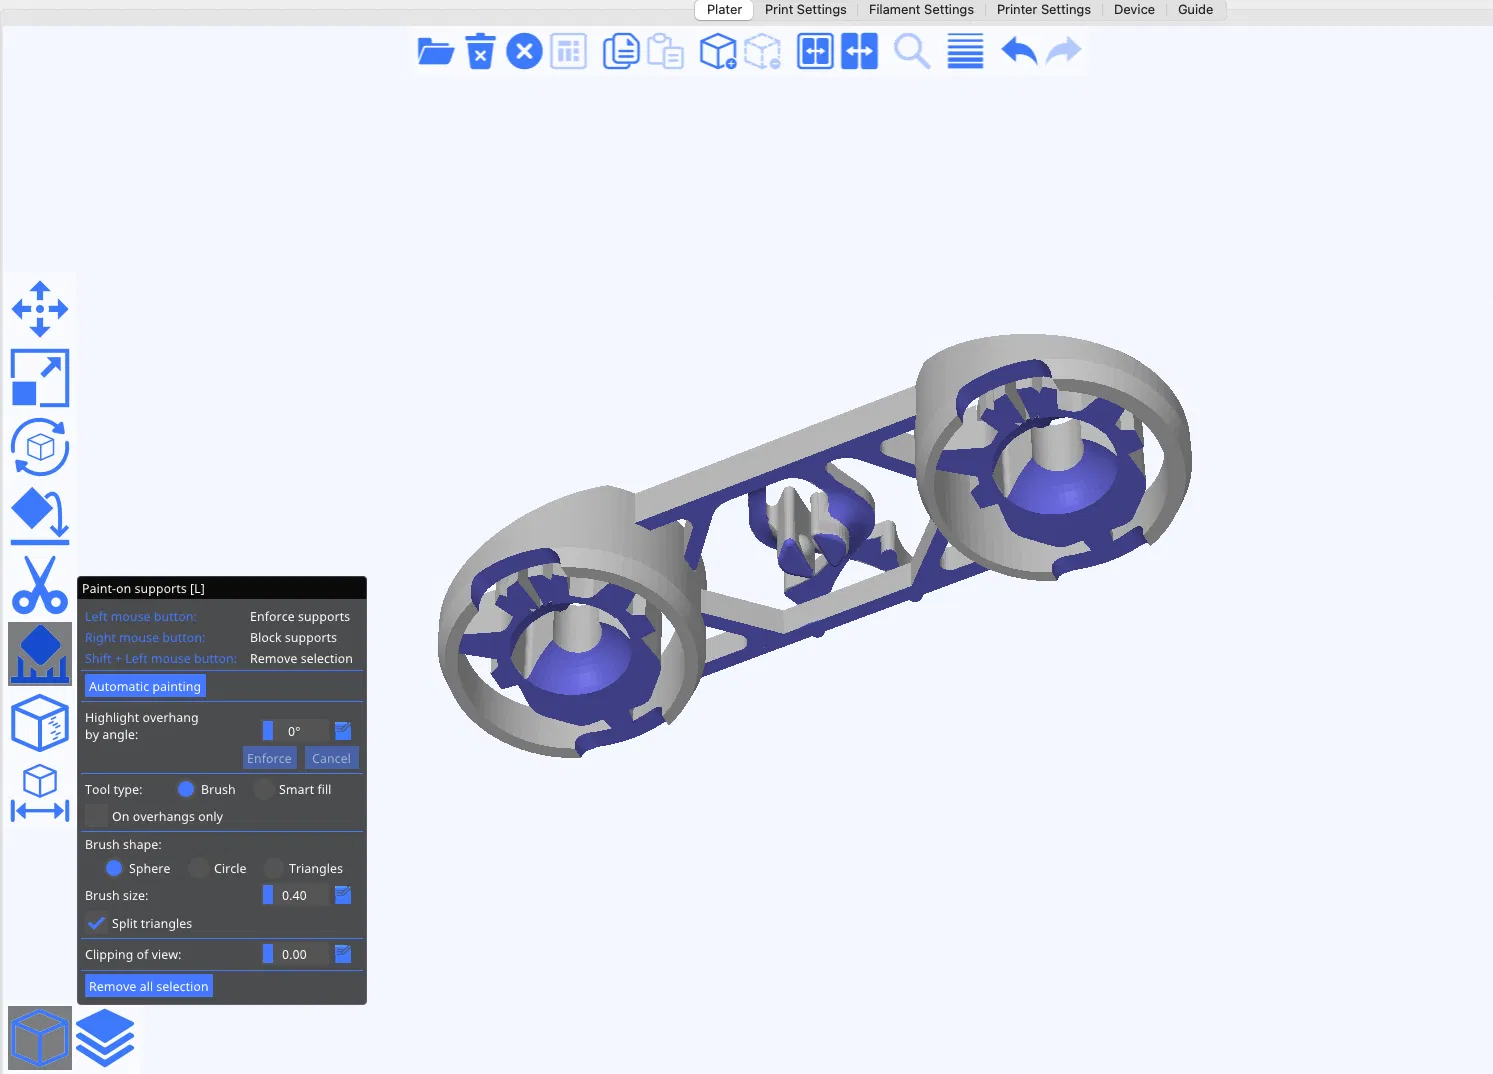Click the Paste clipboard icon
This screenshot has height=1074, width=1493.
665,51
